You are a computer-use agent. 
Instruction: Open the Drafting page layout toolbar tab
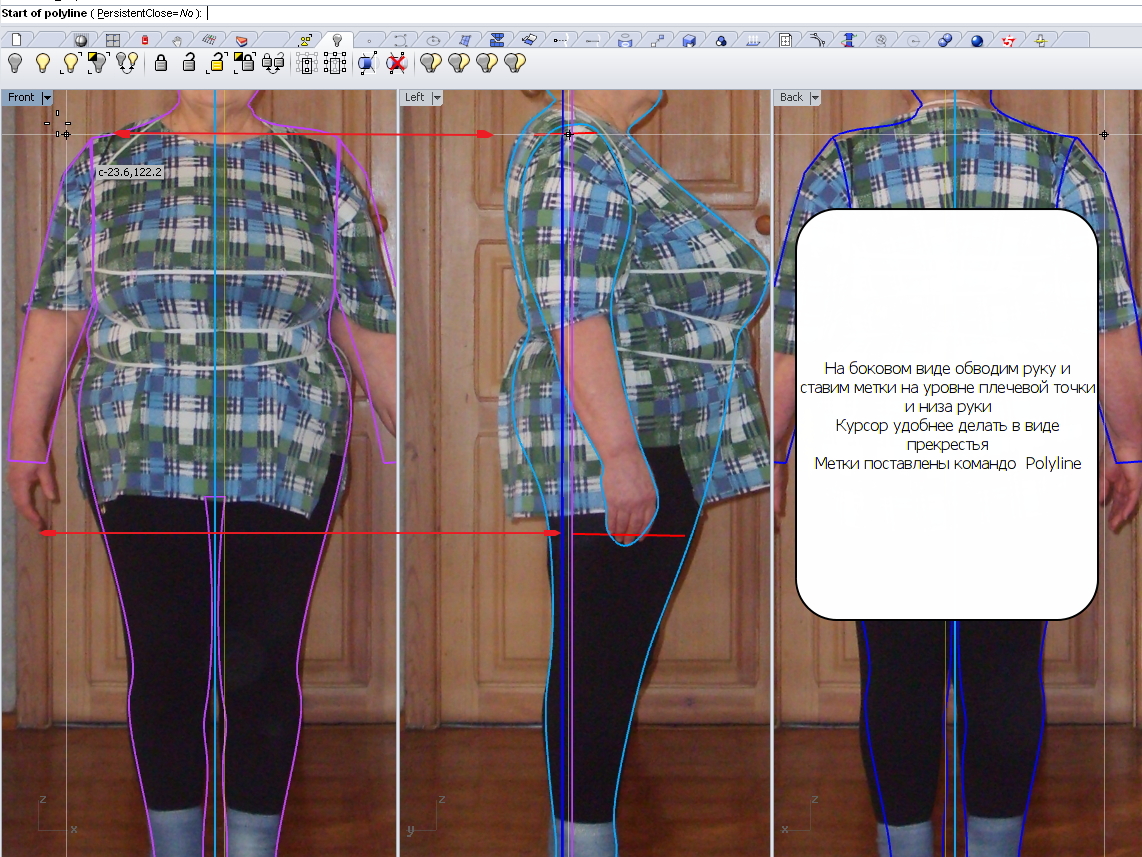click(785, 40)
